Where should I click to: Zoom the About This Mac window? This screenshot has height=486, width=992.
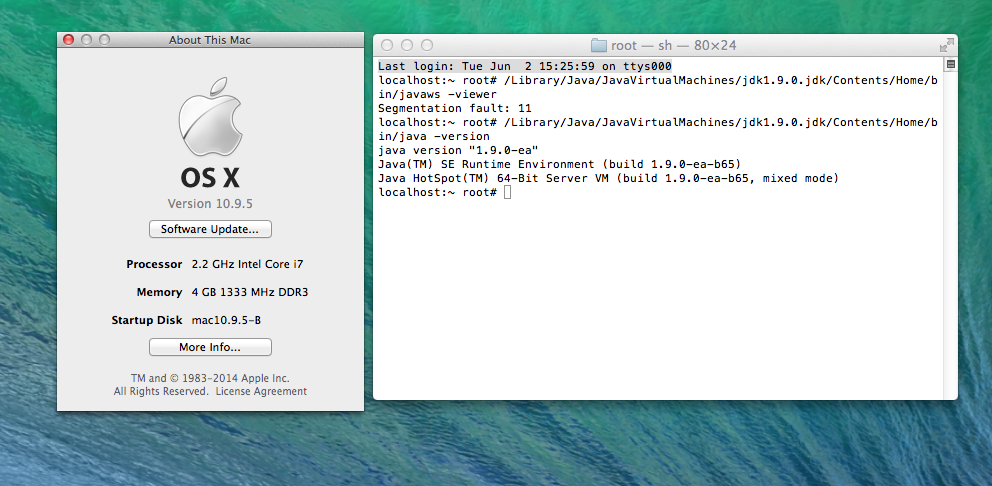(104, 40)
